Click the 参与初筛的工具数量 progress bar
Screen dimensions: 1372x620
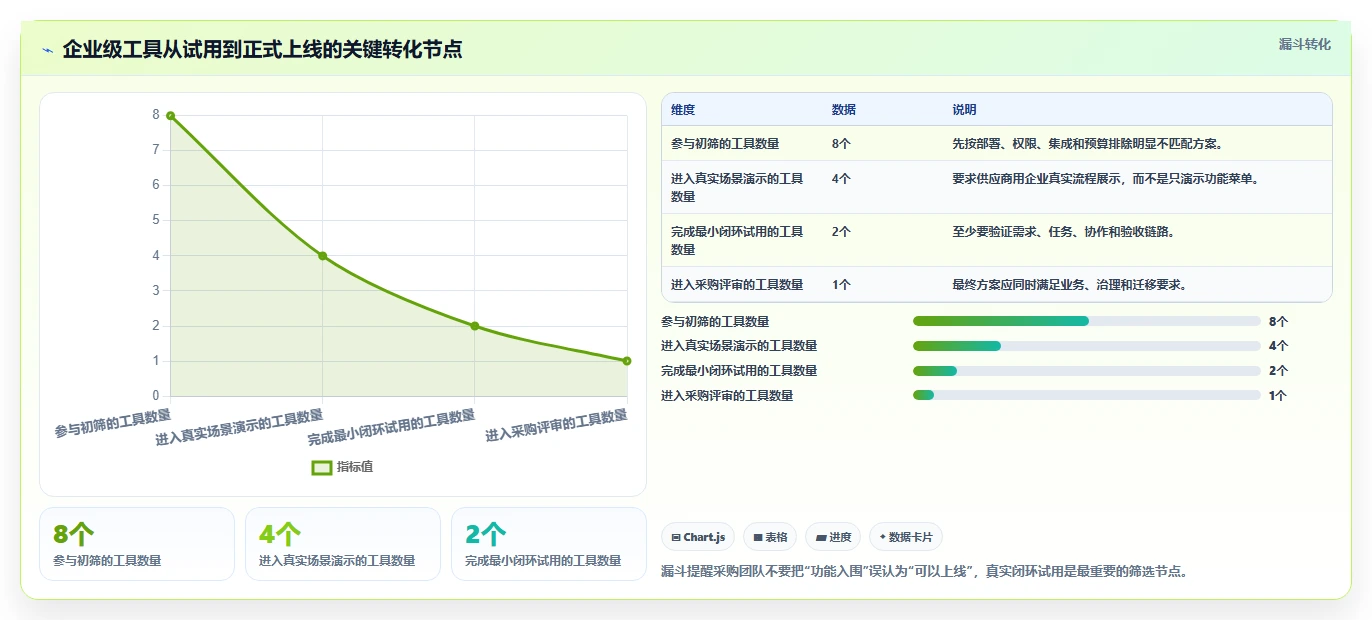pos(1087,321)
